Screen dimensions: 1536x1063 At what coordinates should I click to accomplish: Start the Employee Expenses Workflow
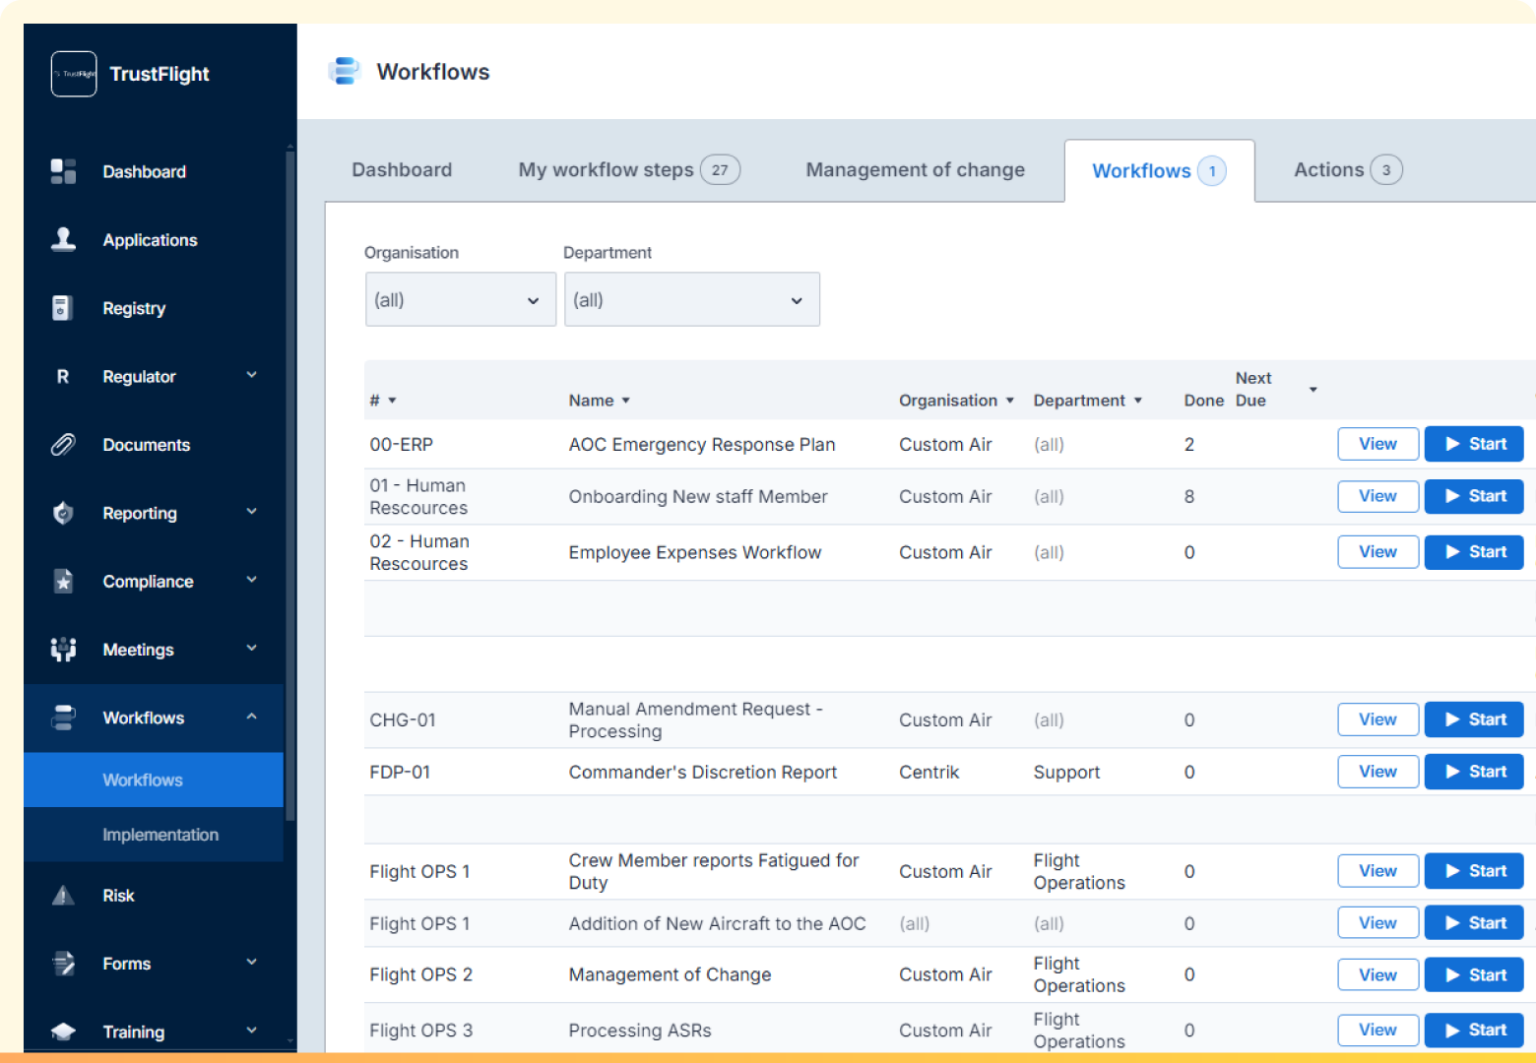[x=1473, y=551]
